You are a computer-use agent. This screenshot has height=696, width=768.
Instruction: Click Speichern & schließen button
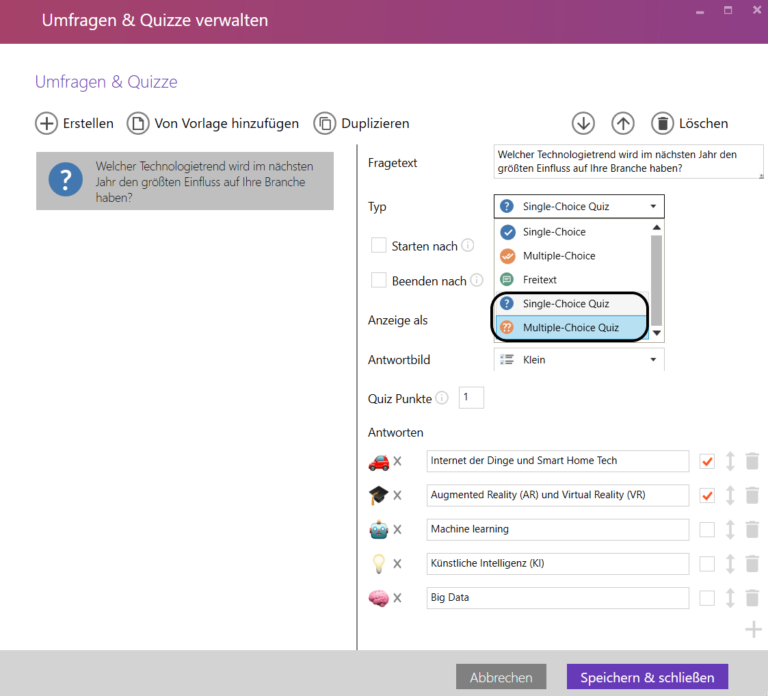(647, 677)
